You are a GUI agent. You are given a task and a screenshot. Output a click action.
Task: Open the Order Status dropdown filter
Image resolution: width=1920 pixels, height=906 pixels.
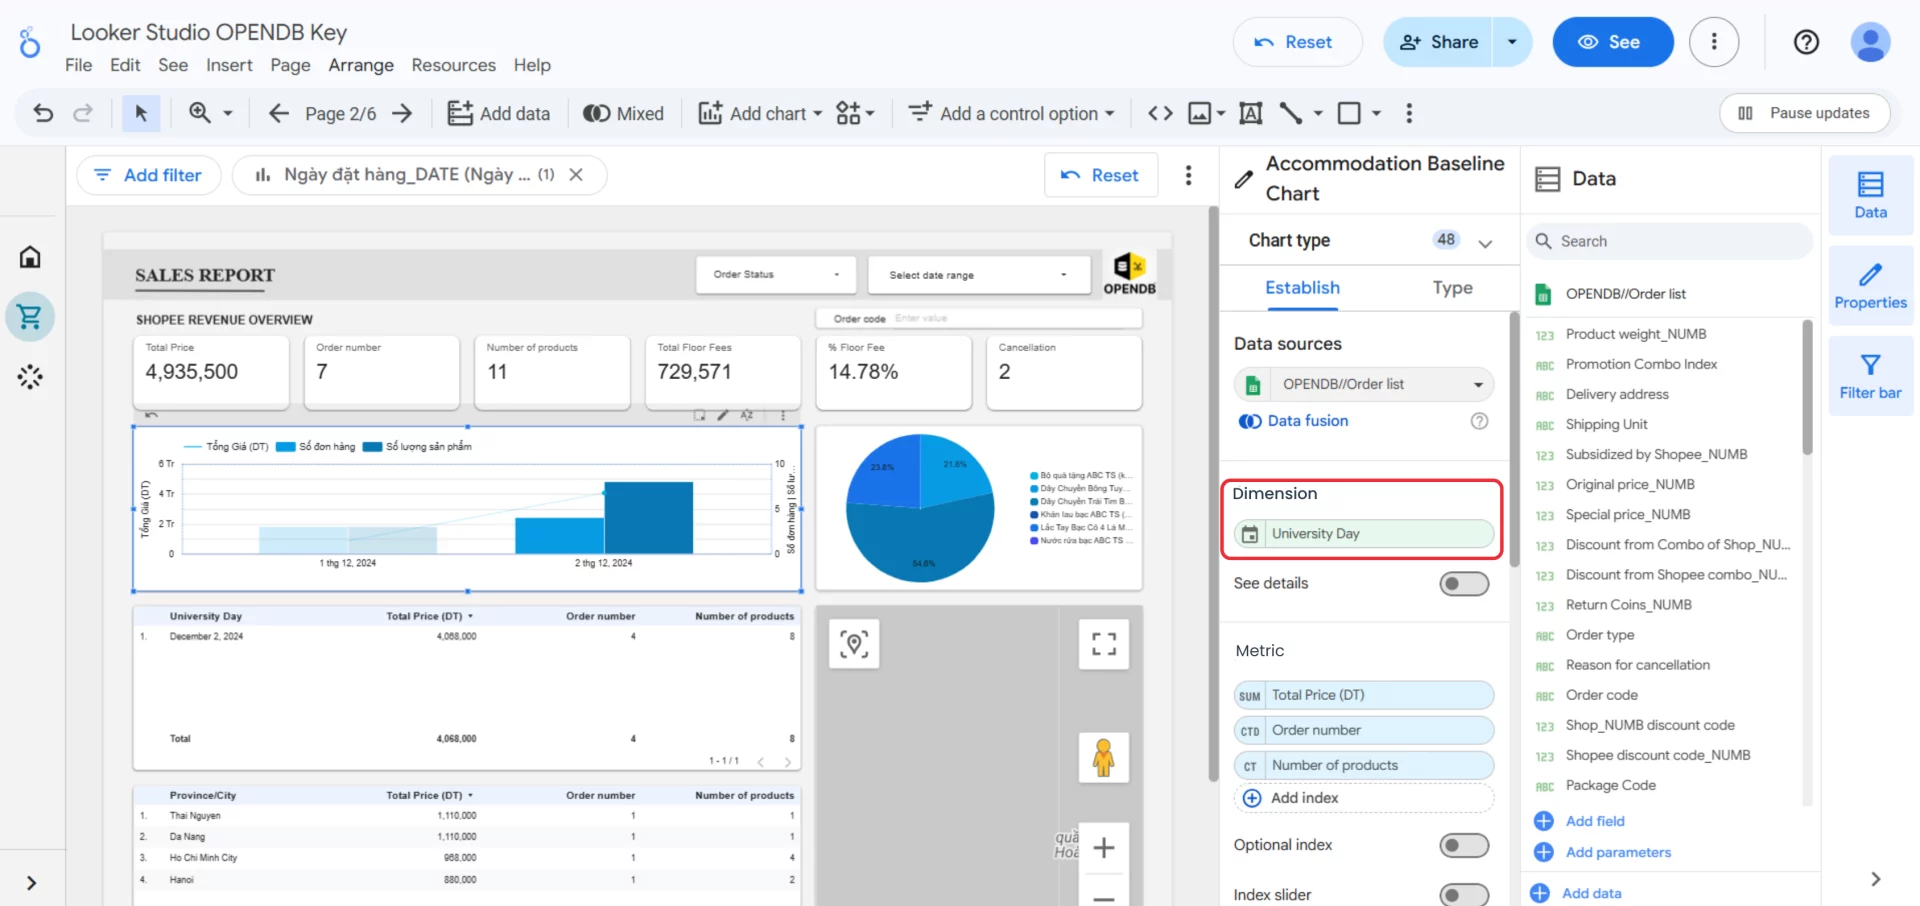pos(775,274)
